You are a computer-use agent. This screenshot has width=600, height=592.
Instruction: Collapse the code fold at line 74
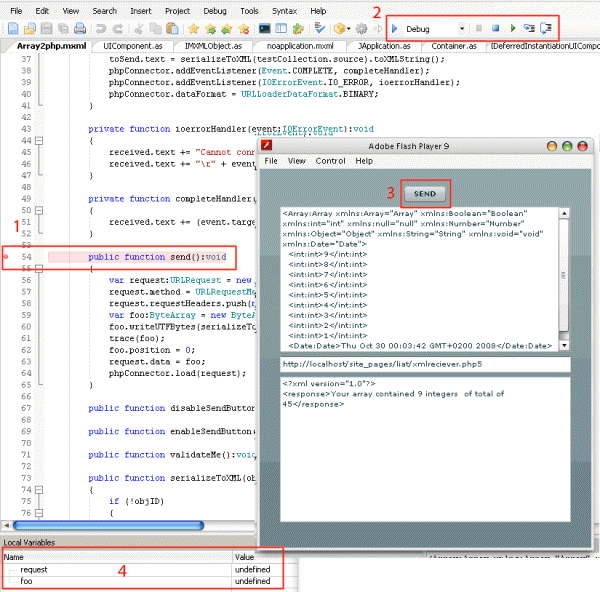click(39, 489)
